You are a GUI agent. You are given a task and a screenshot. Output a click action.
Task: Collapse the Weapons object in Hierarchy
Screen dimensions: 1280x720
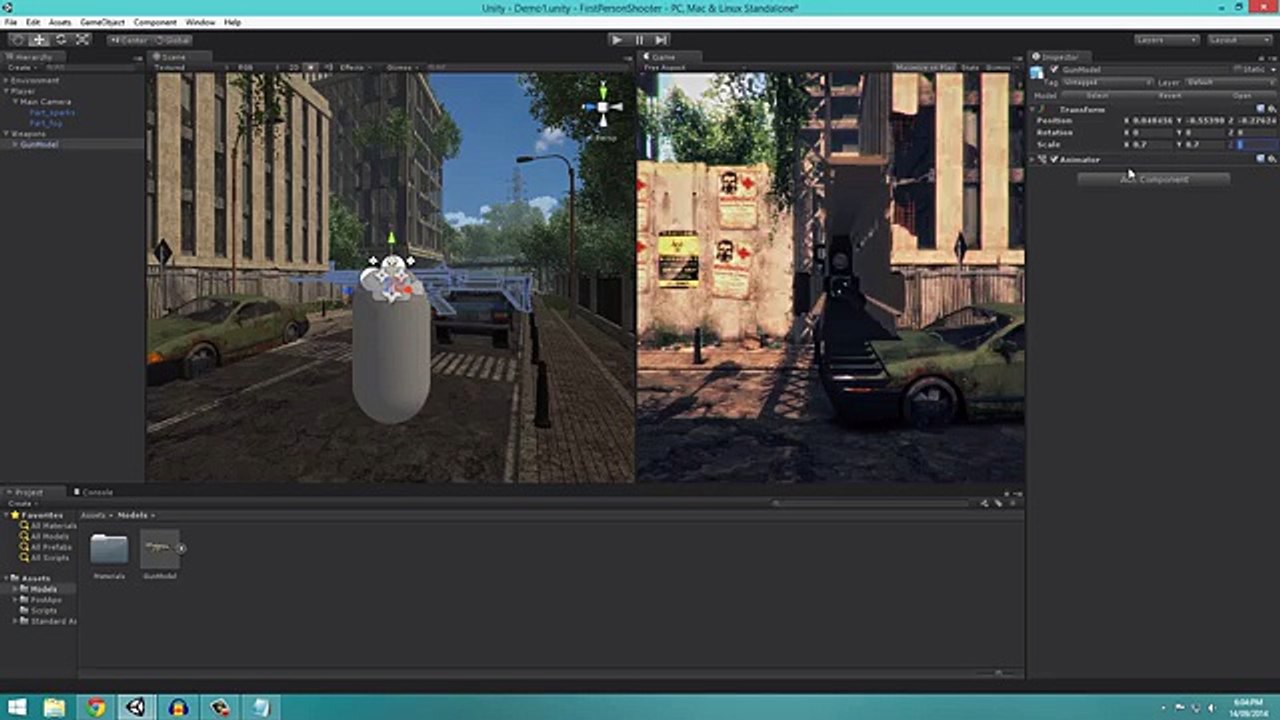point(6,133)
